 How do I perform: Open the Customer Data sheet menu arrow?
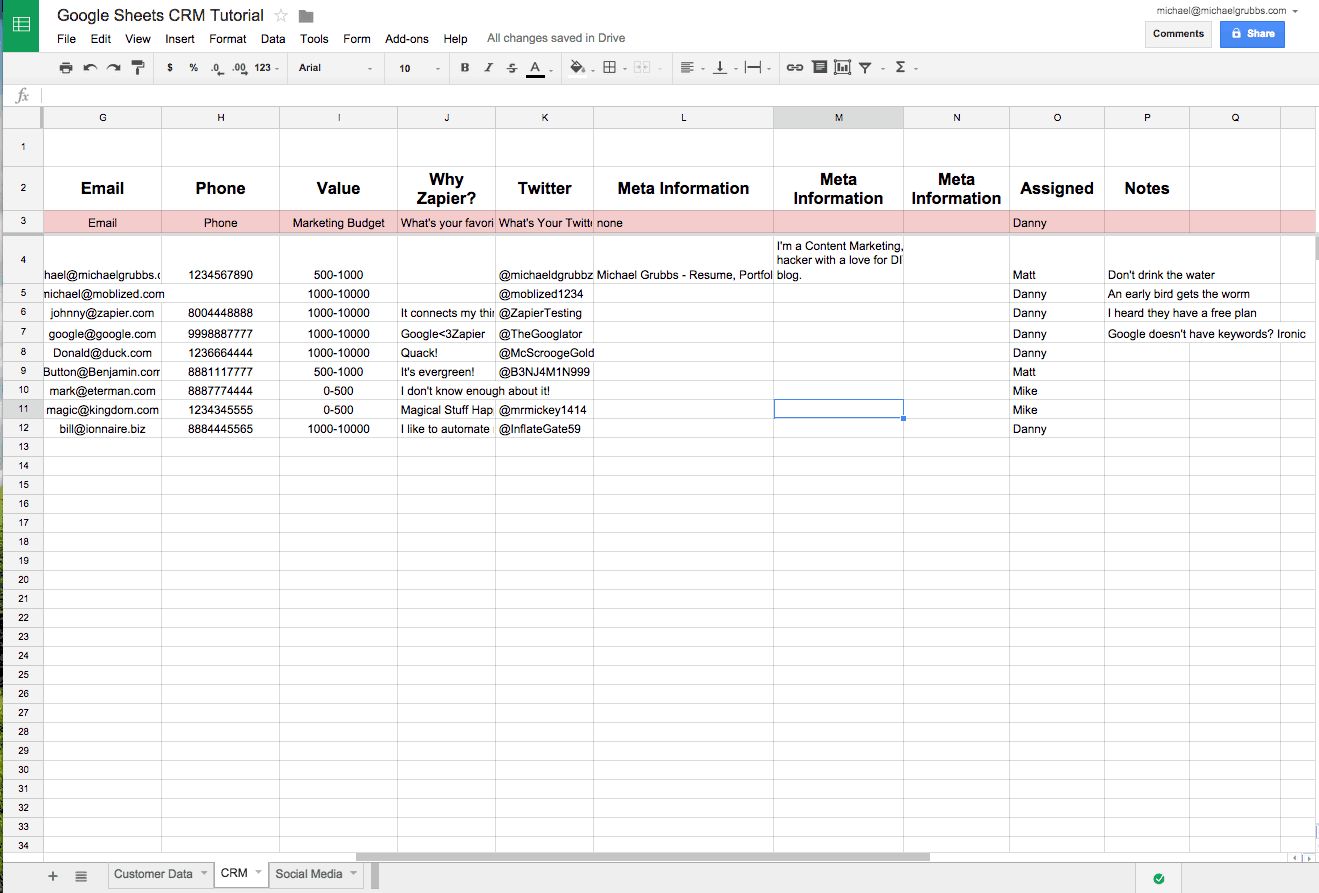(x=202, y=874)
